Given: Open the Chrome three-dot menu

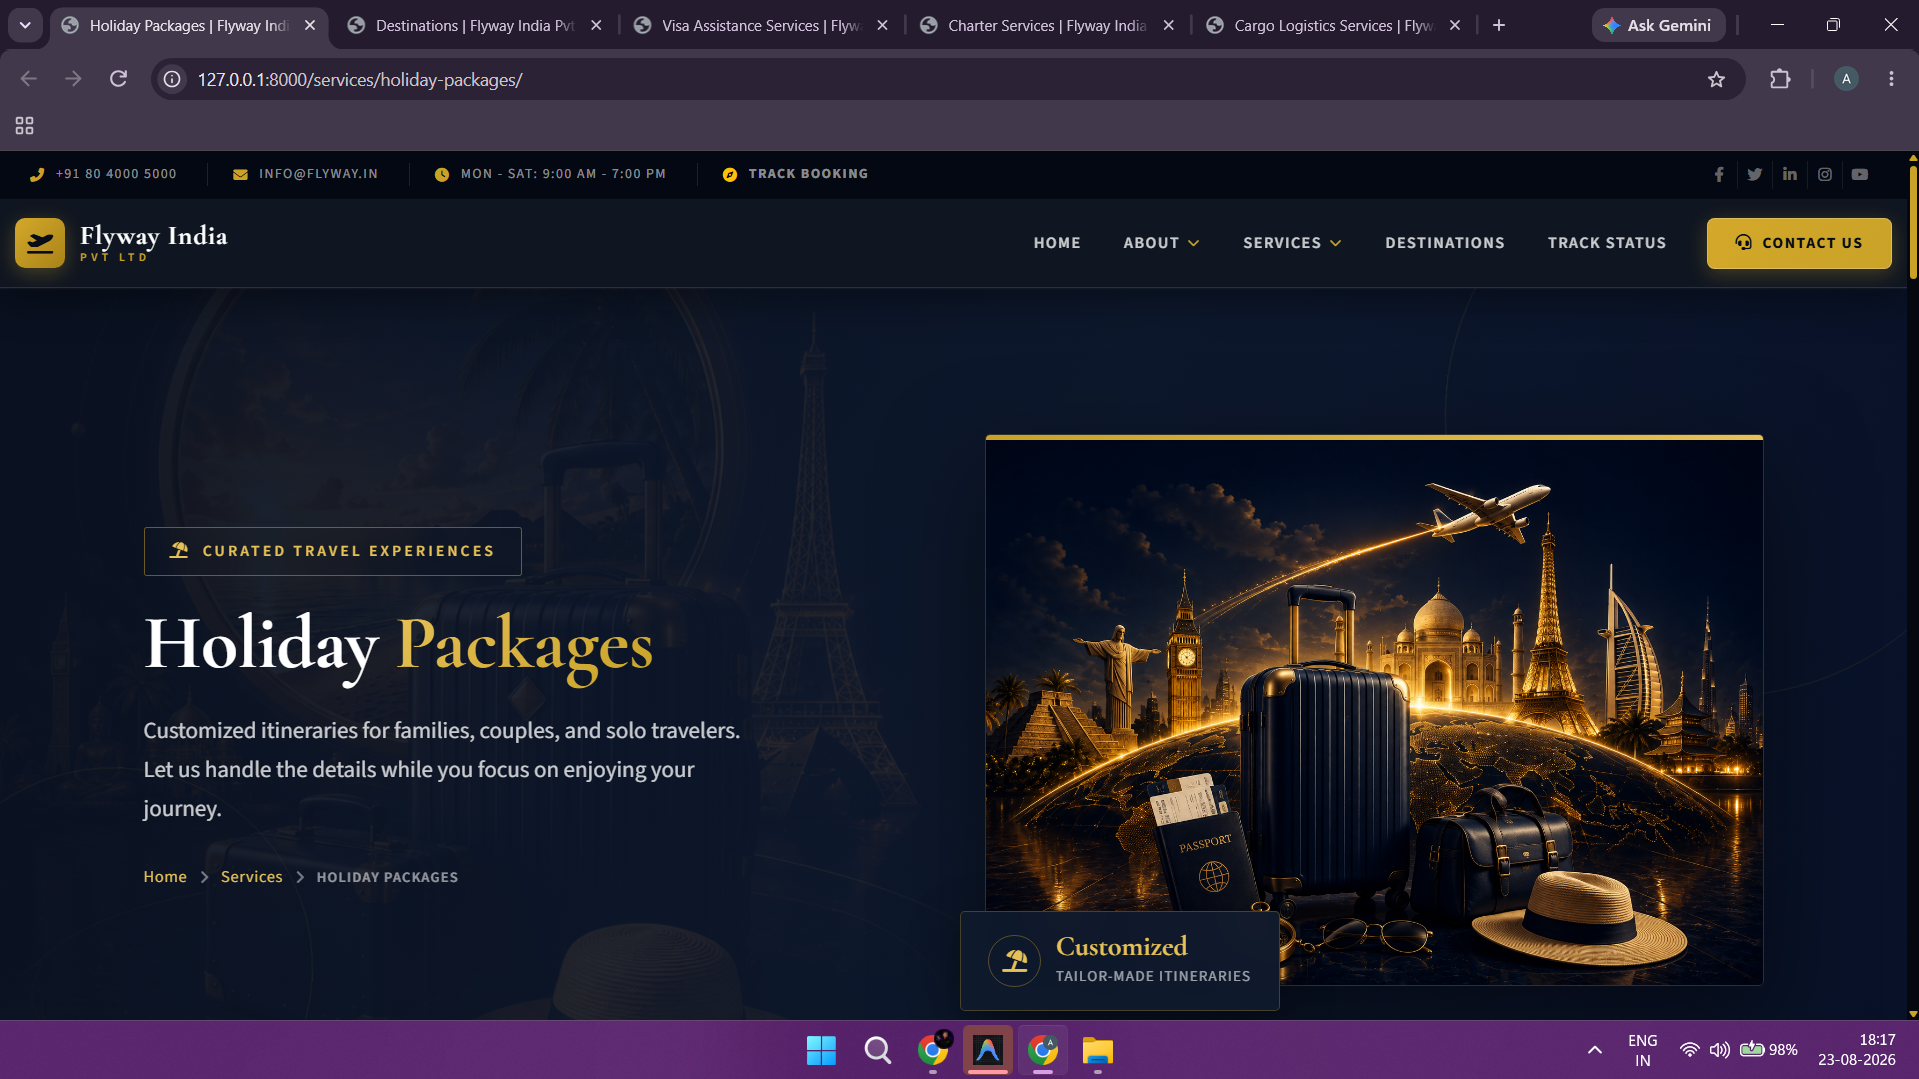Looking at the screenshot, I should coord(1891,79).
